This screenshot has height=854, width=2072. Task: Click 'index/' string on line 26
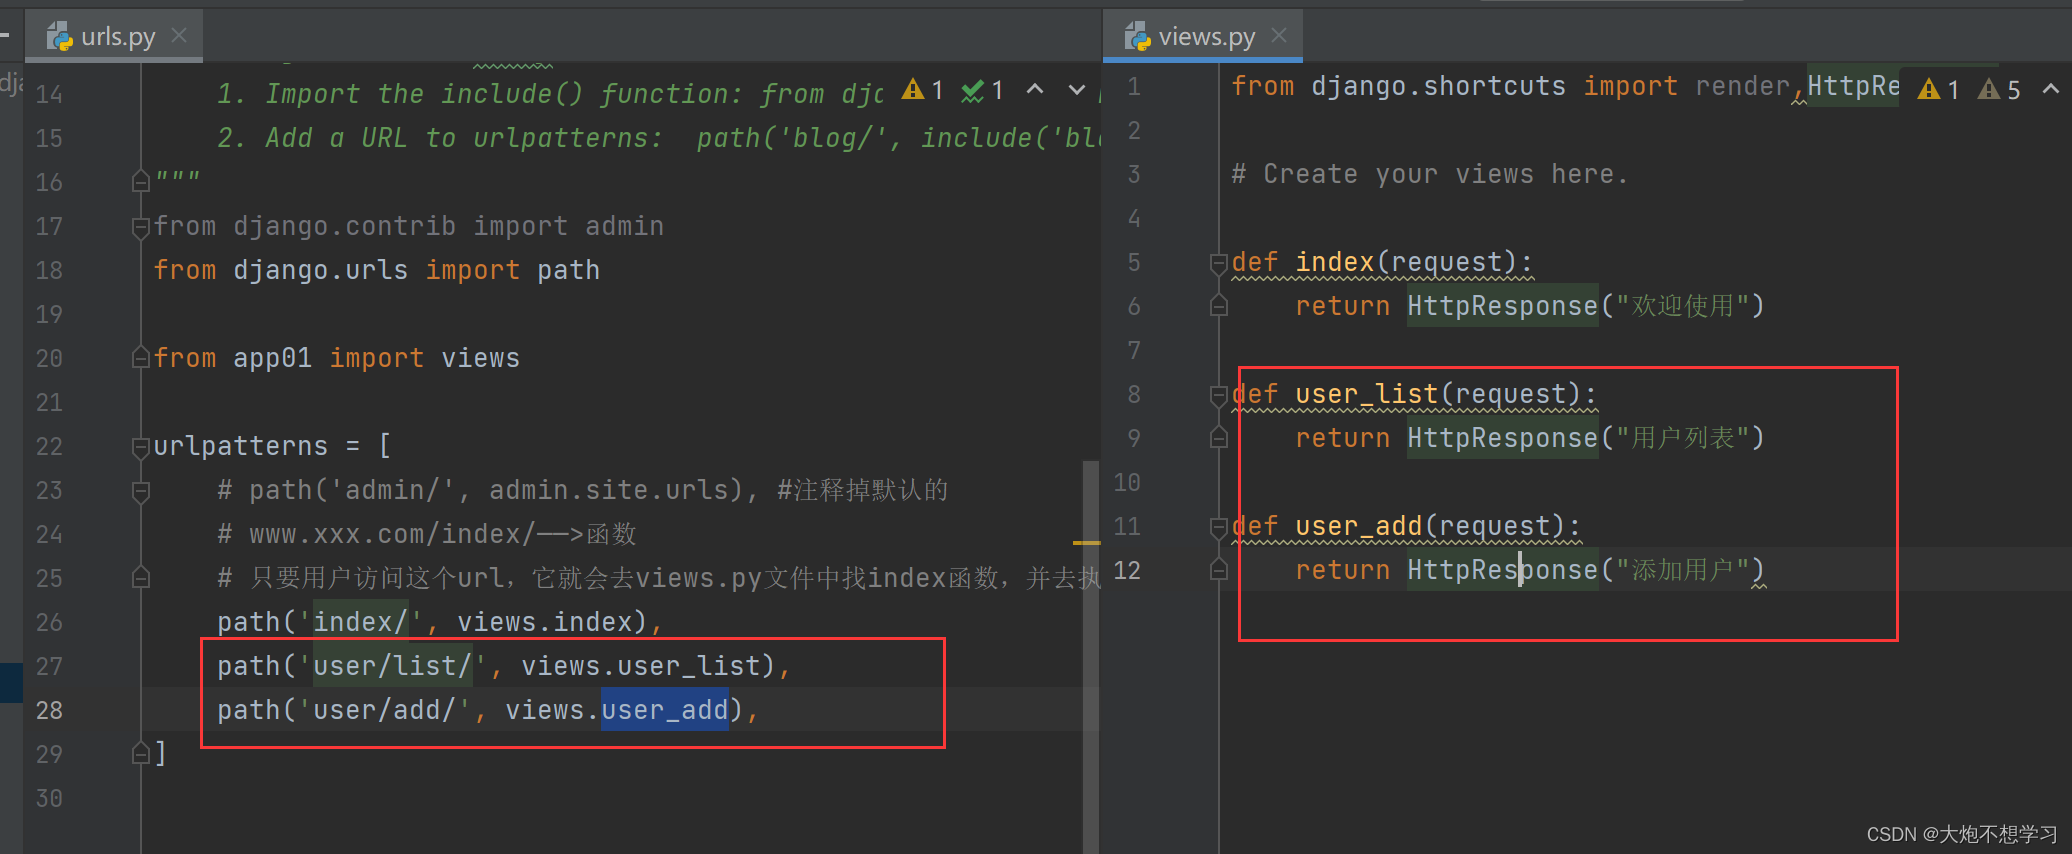(361, 622)
